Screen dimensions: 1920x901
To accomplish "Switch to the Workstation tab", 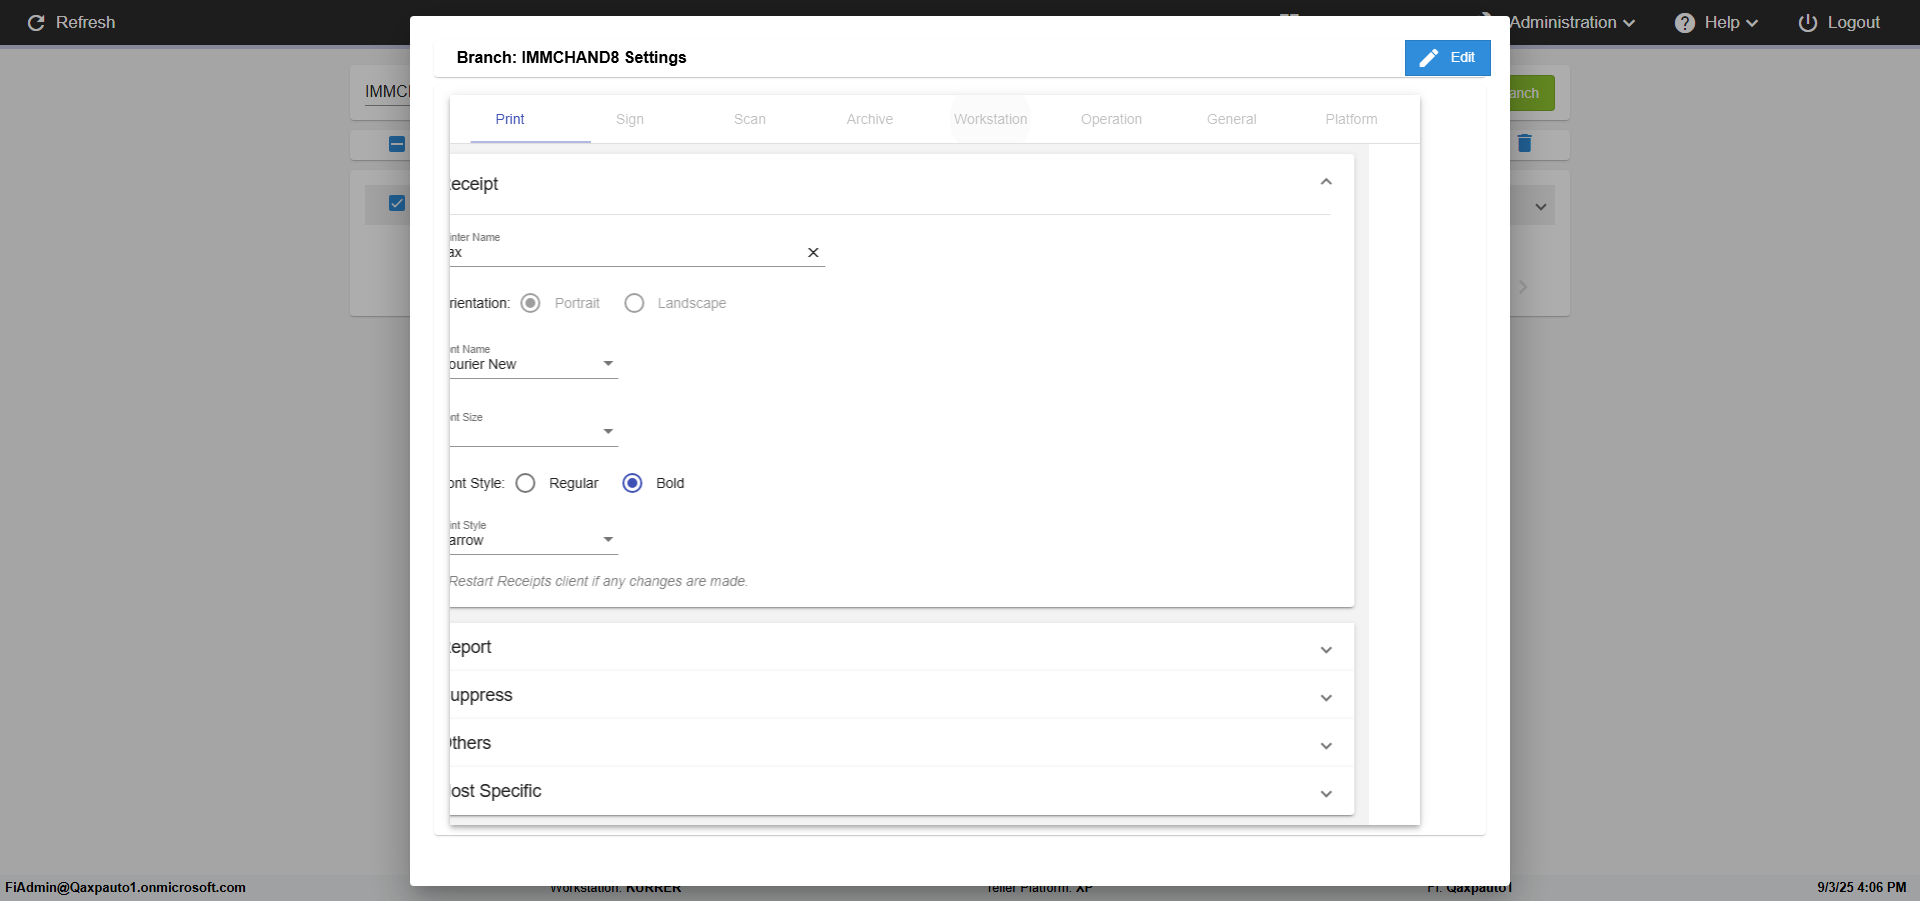I will click(990, 119).
